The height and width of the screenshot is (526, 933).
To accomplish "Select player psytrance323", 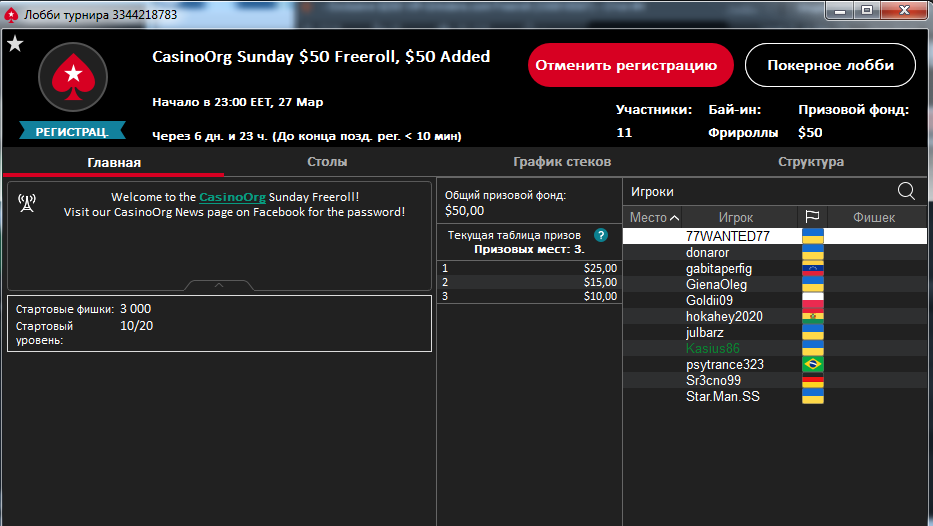I will tap(775, 364).
